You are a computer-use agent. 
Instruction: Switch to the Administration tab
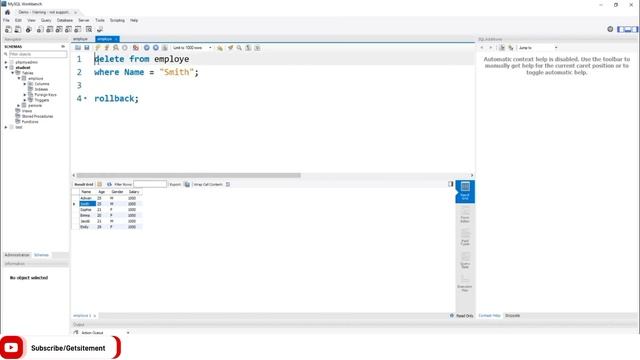(x=17, y=255)
